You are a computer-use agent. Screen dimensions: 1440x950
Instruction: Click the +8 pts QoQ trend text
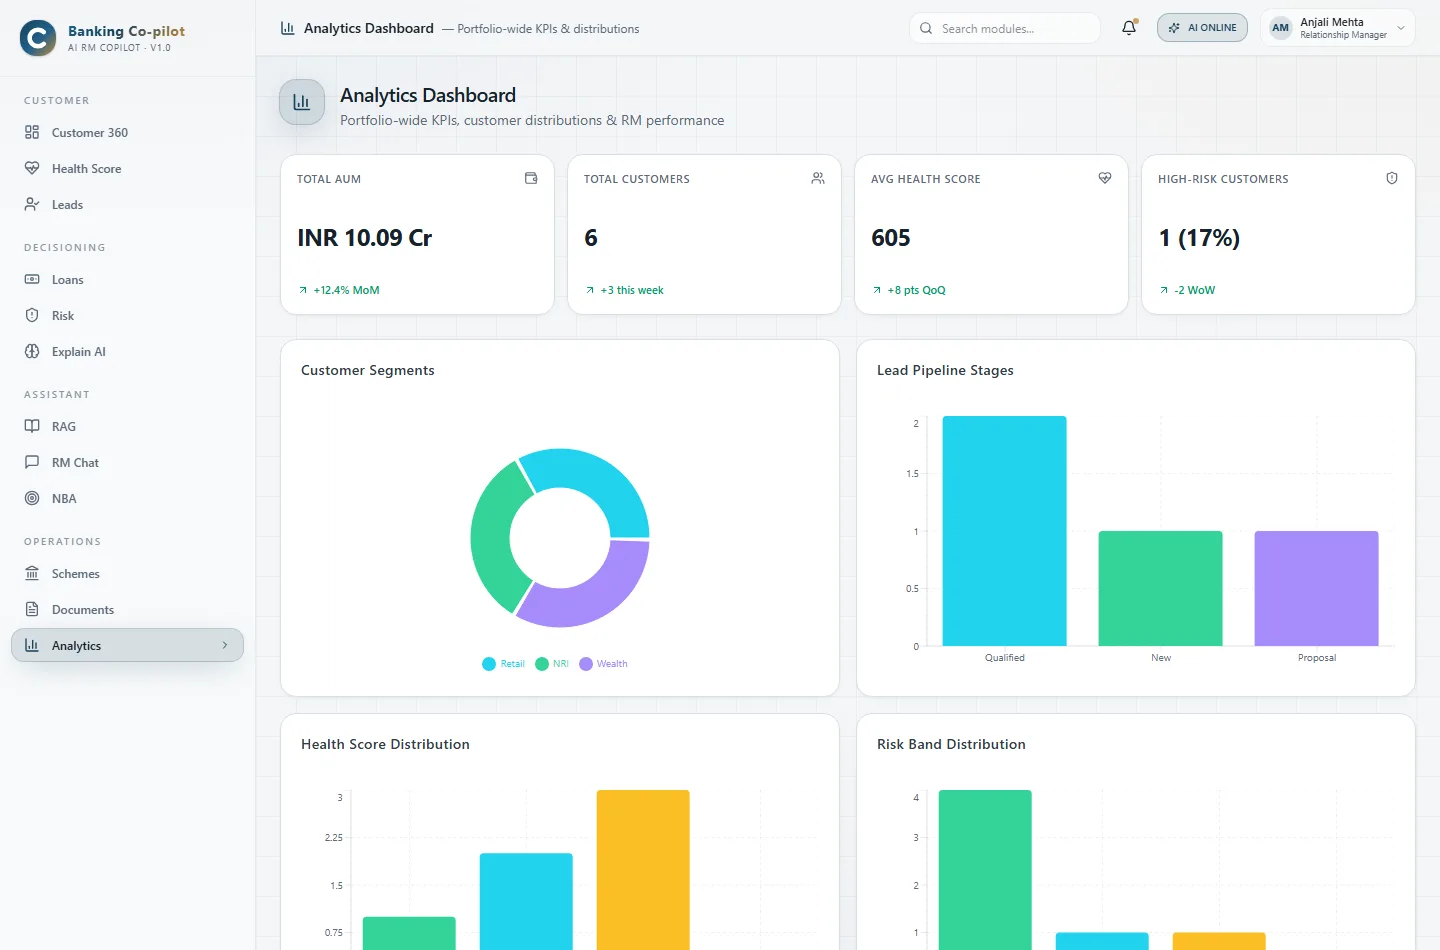pyautogui.click(x=916, y=290)
